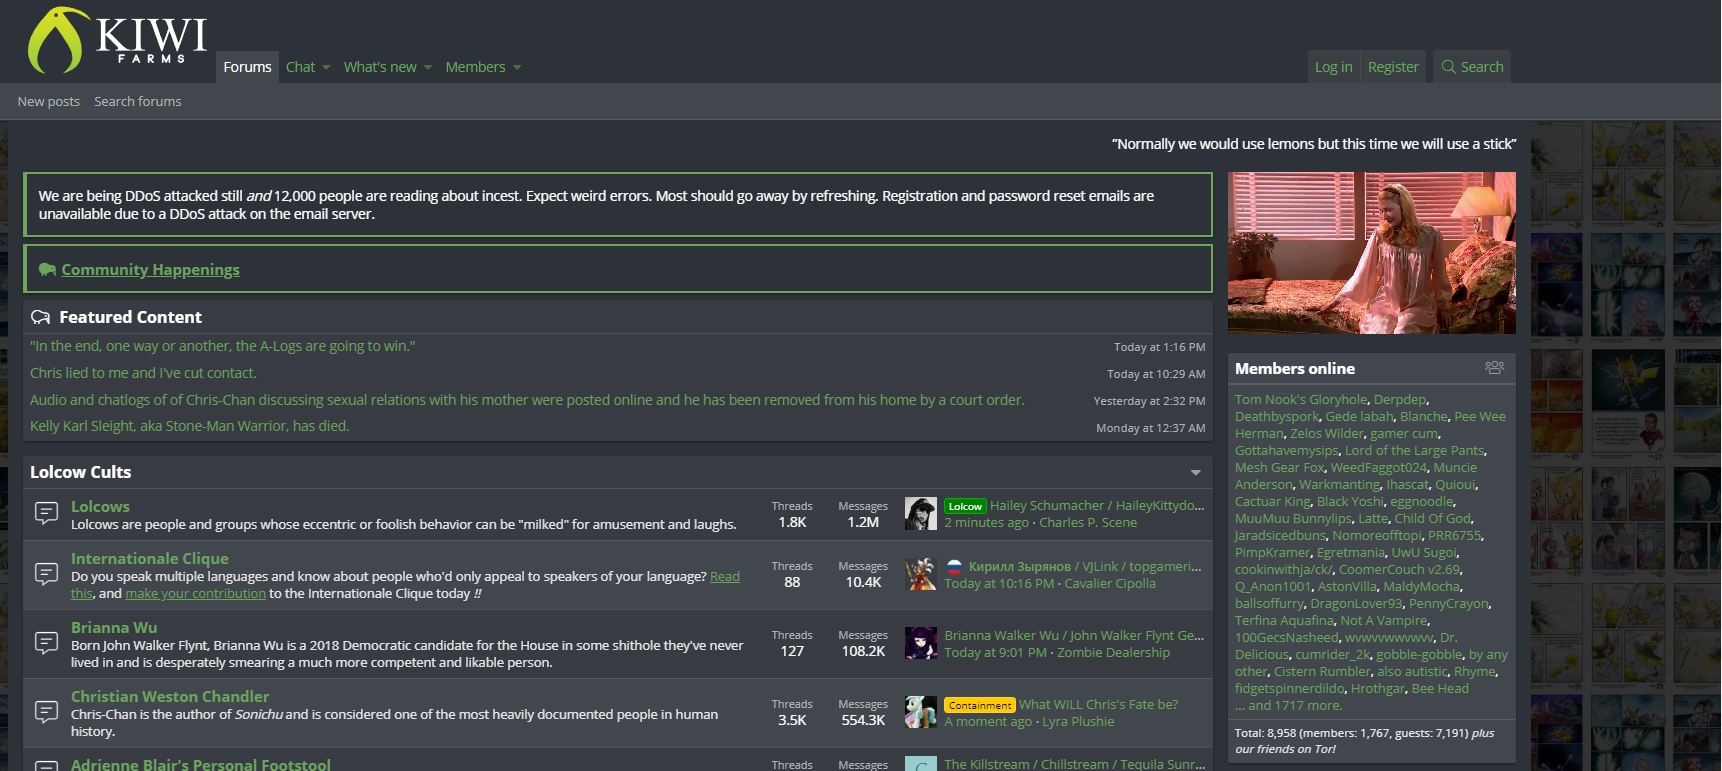Open the Brianna Walker Wu latest thread
1722x771 pixels.
(x=1074, y=636)
